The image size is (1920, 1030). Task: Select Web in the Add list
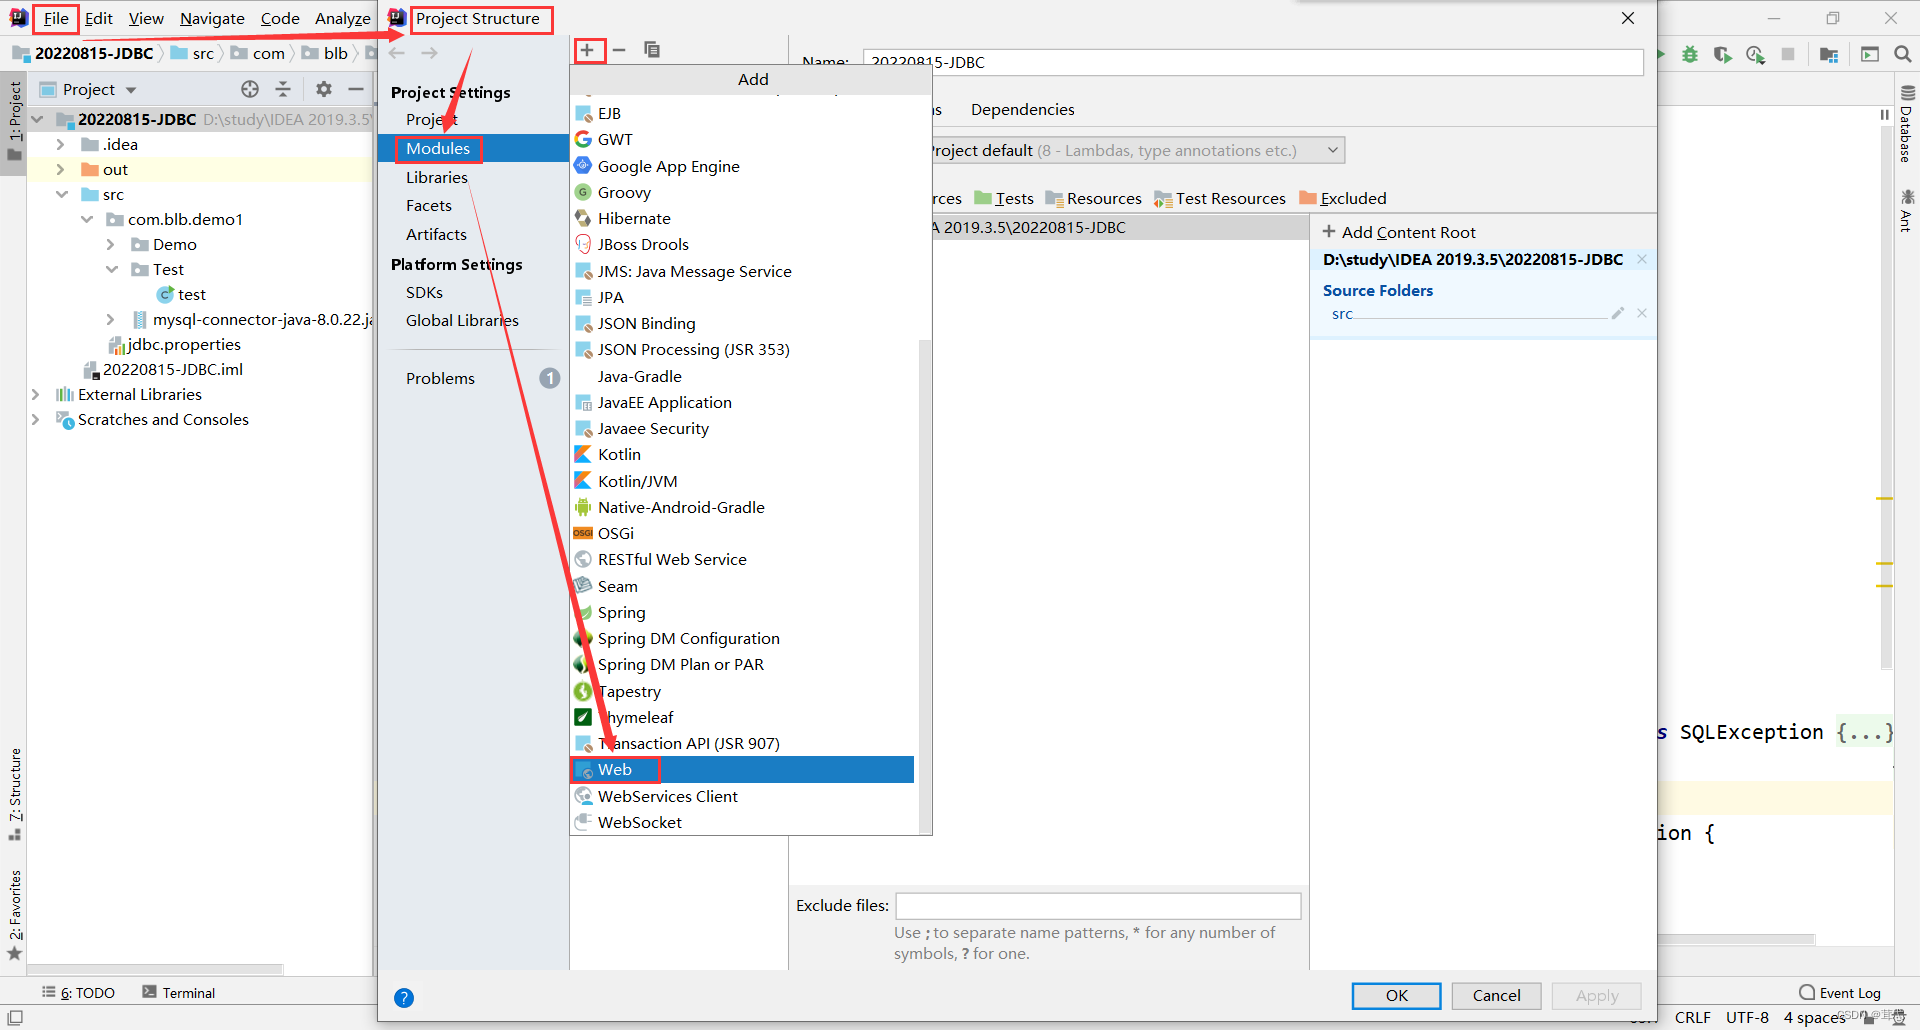(742, 769)
